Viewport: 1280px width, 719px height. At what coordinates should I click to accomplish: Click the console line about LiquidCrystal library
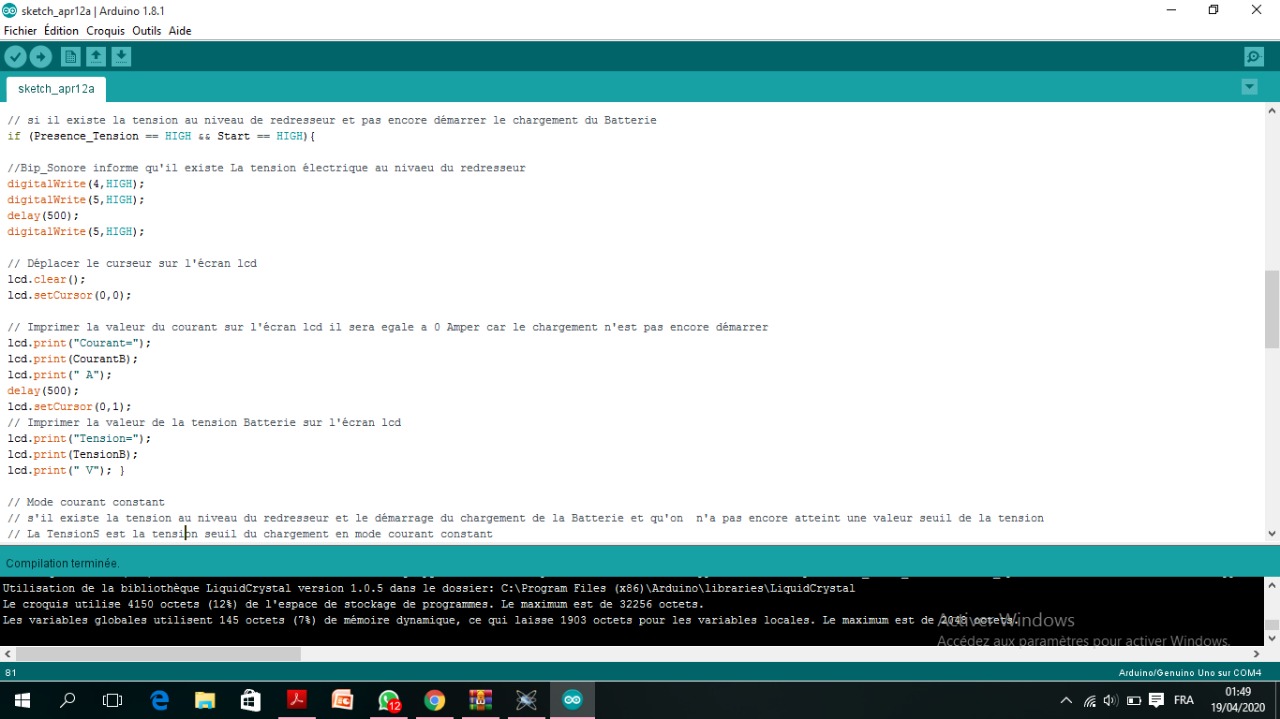coord(429,588)
